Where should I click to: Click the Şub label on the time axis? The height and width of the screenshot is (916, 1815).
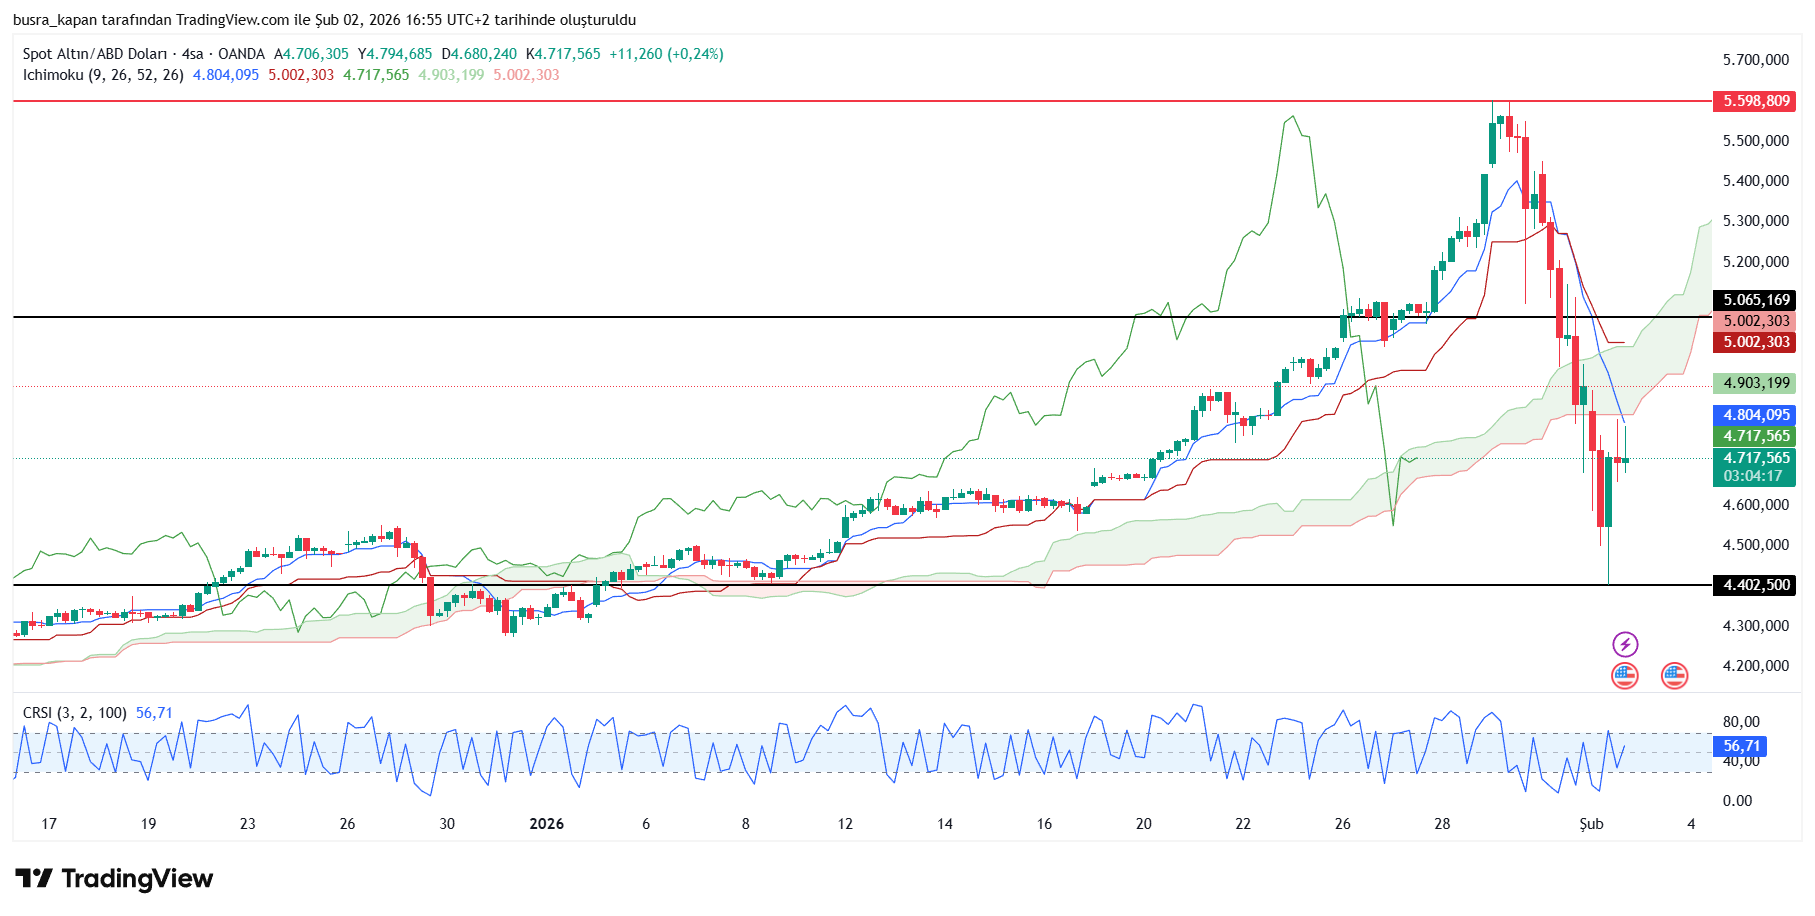(x=1591, y=824)
